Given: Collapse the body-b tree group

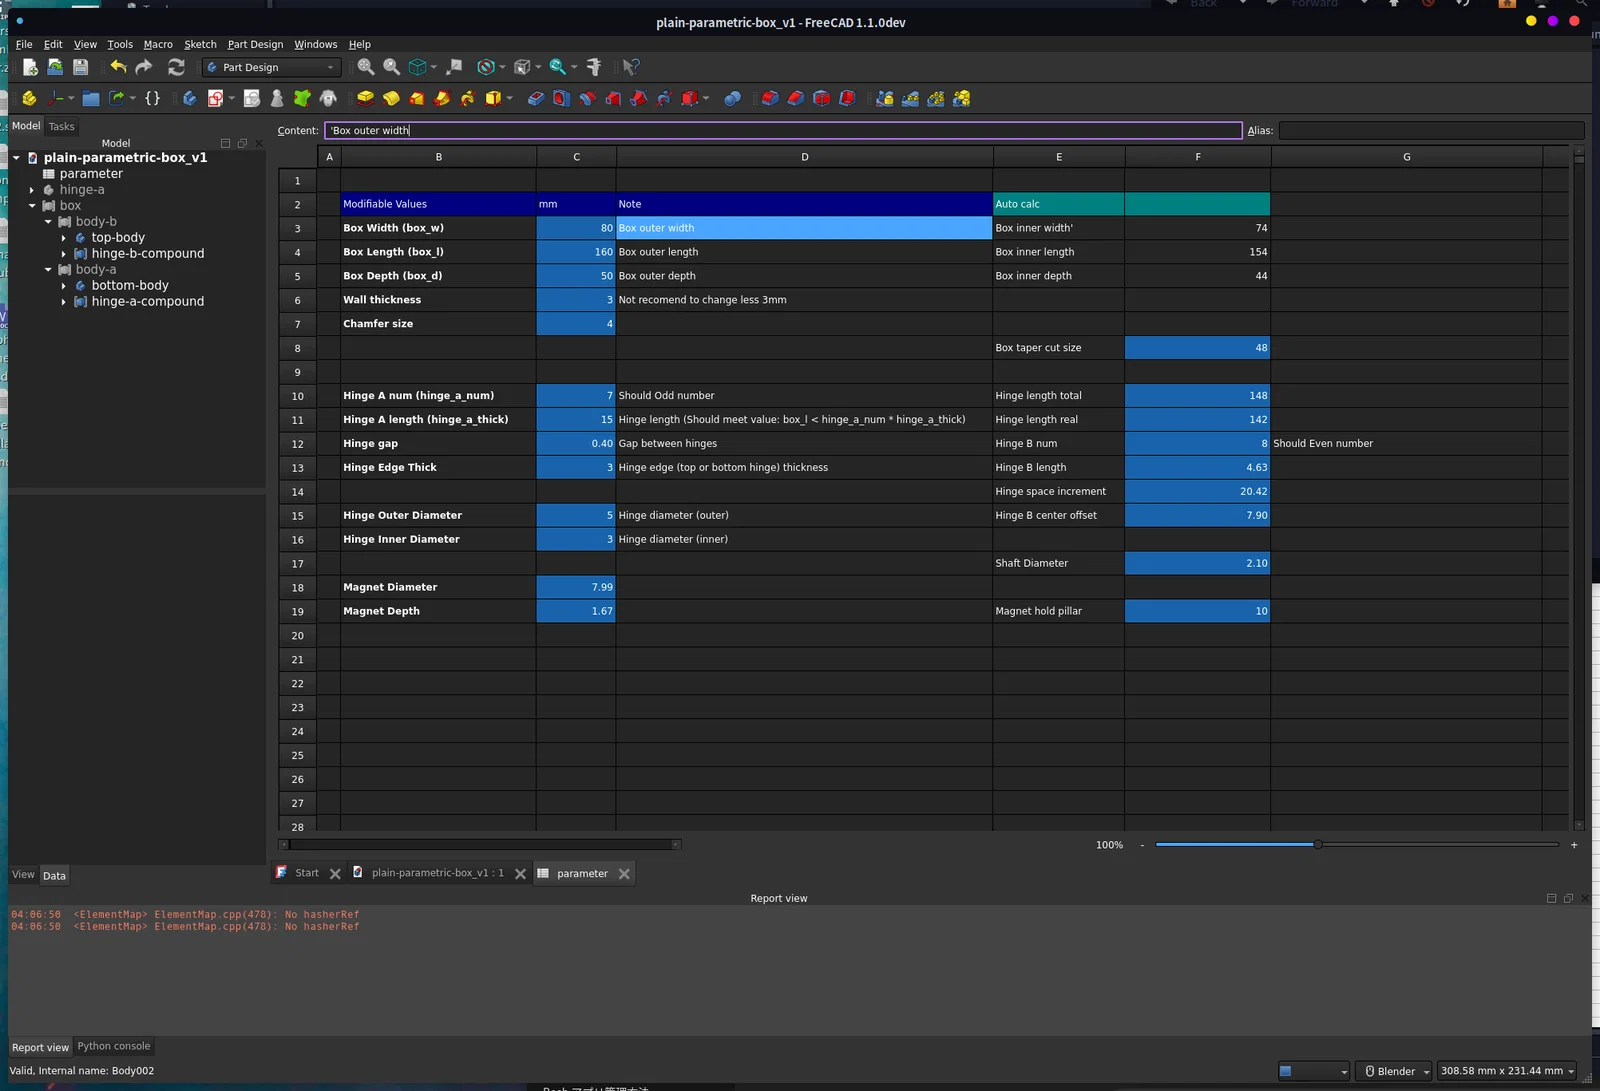Looking at the screenshot, I should [x=48, y=222].
